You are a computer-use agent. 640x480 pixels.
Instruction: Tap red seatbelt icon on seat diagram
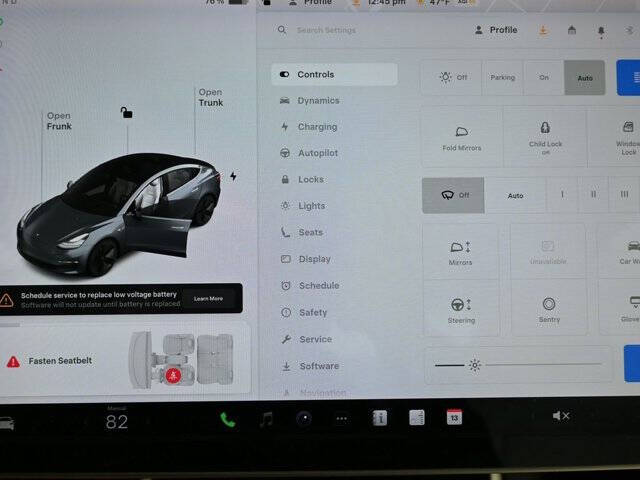(x=173, y=375)
